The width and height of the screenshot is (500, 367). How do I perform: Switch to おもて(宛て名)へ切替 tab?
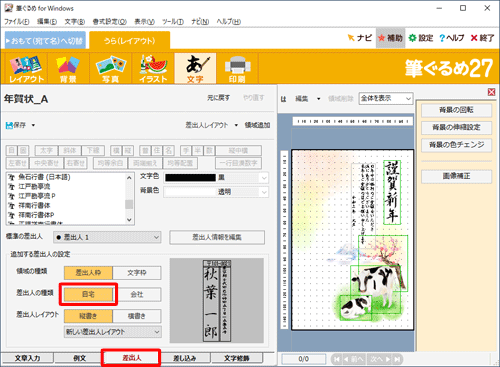pos(45,41)
